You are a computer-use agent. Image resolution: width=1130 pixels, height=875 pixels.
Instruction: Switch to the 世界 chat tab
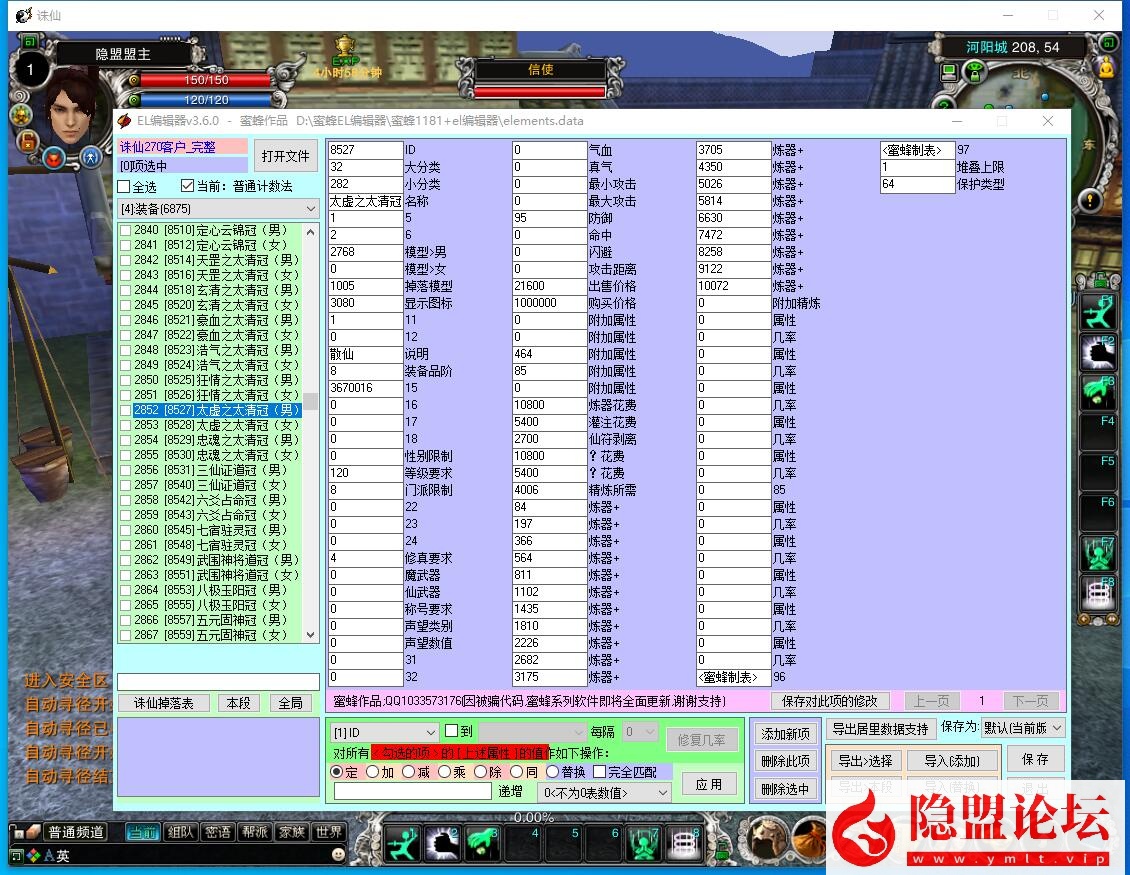pos(328,830)
